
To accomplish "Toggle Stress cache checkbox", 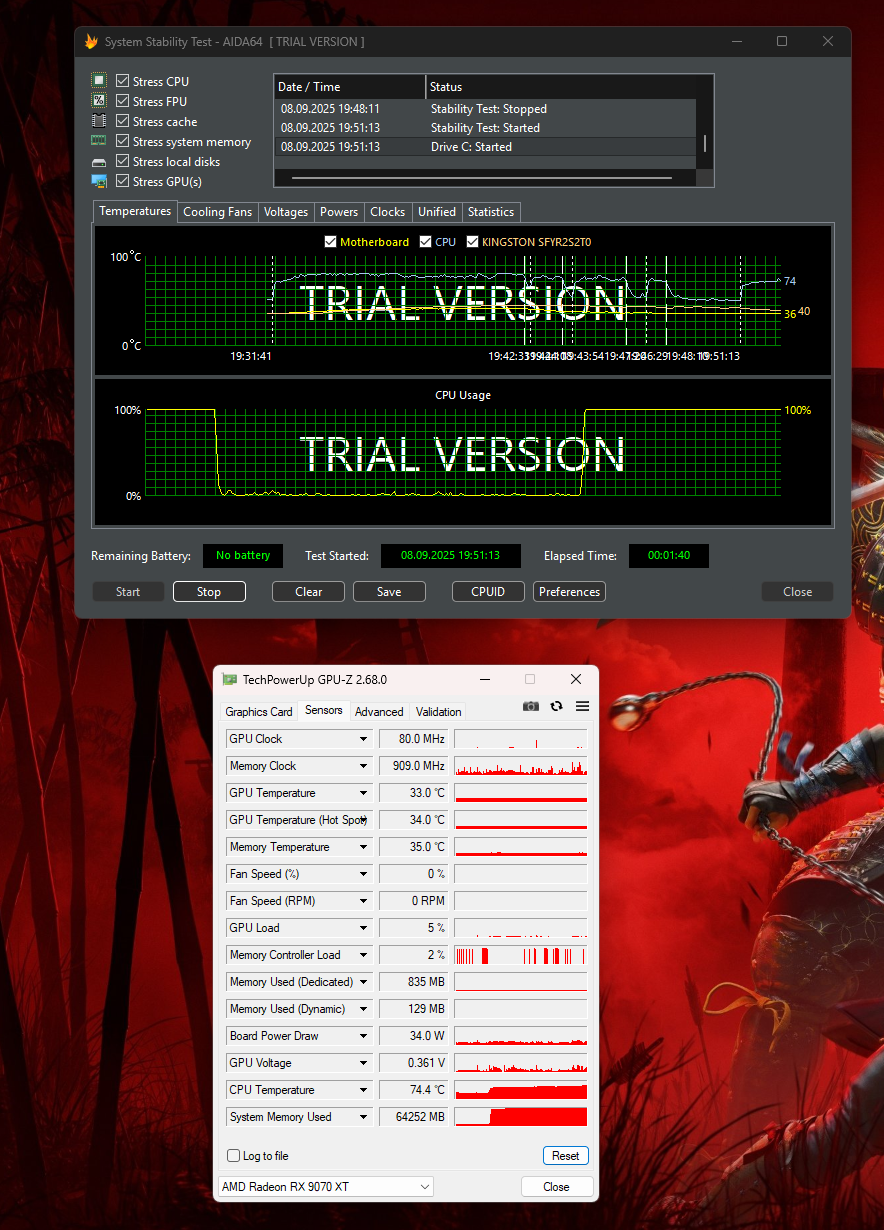I will coord(122,121).
